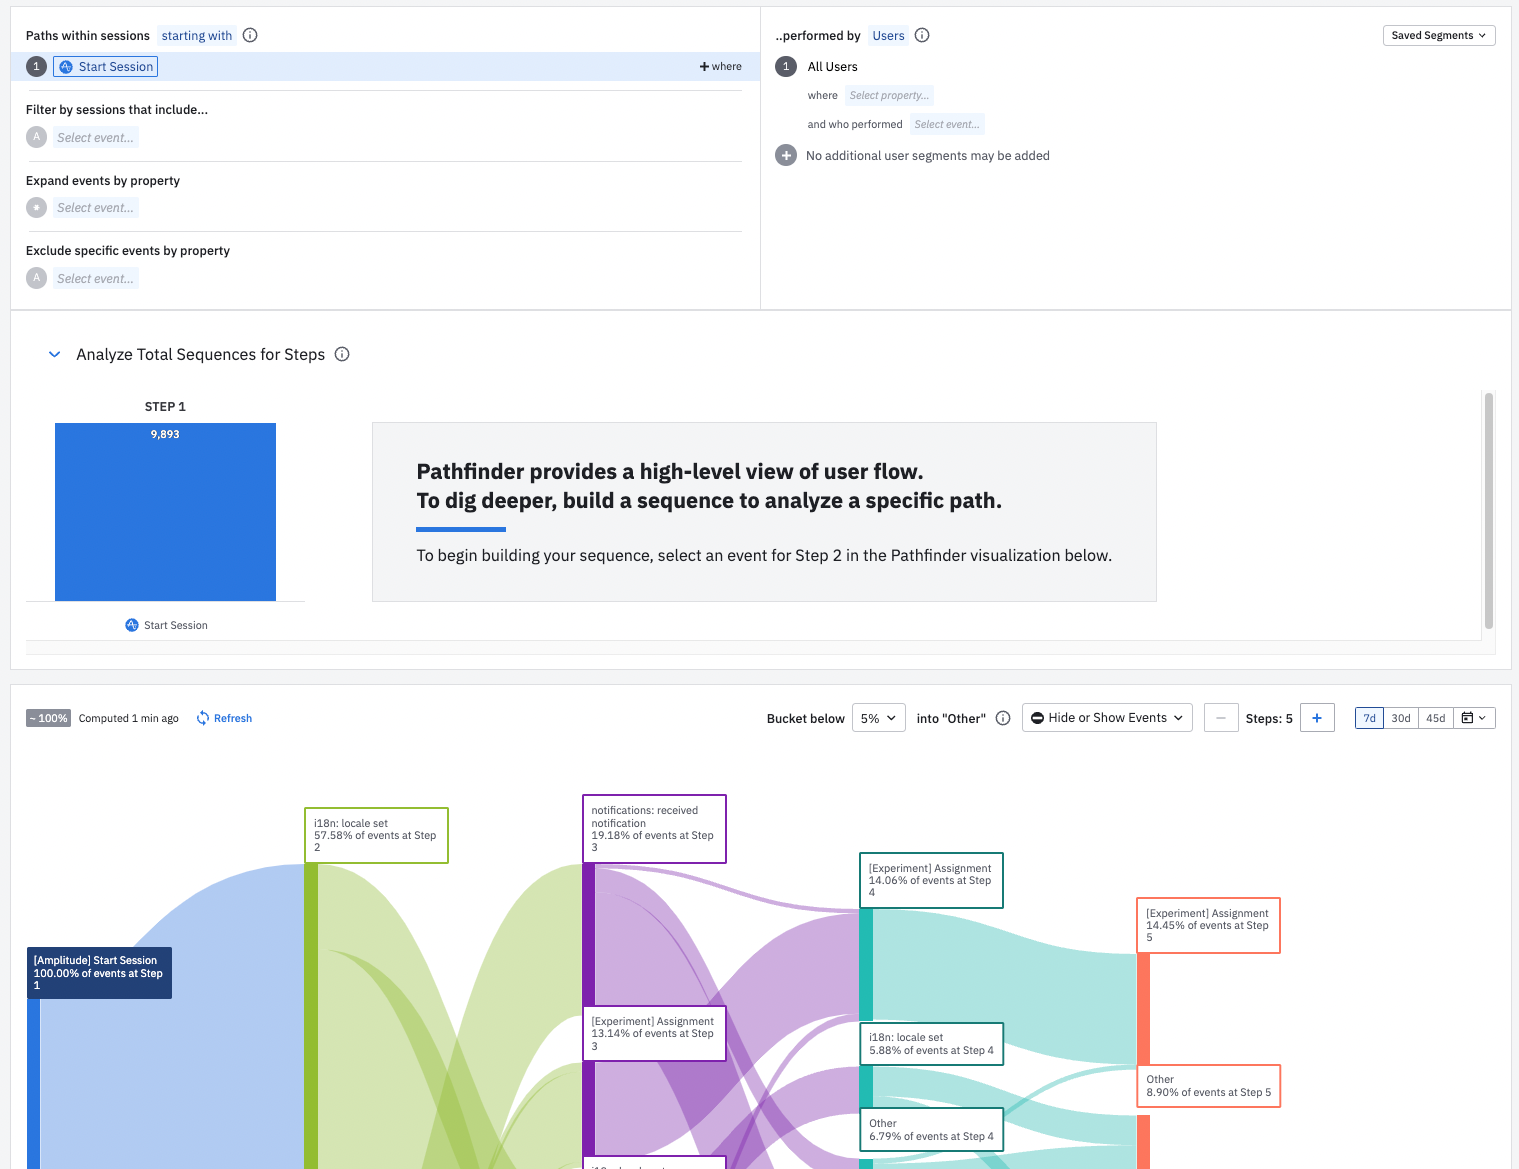Add user segment plus icon
The height and width of the screenshot is (1169, 1519).
786,155
